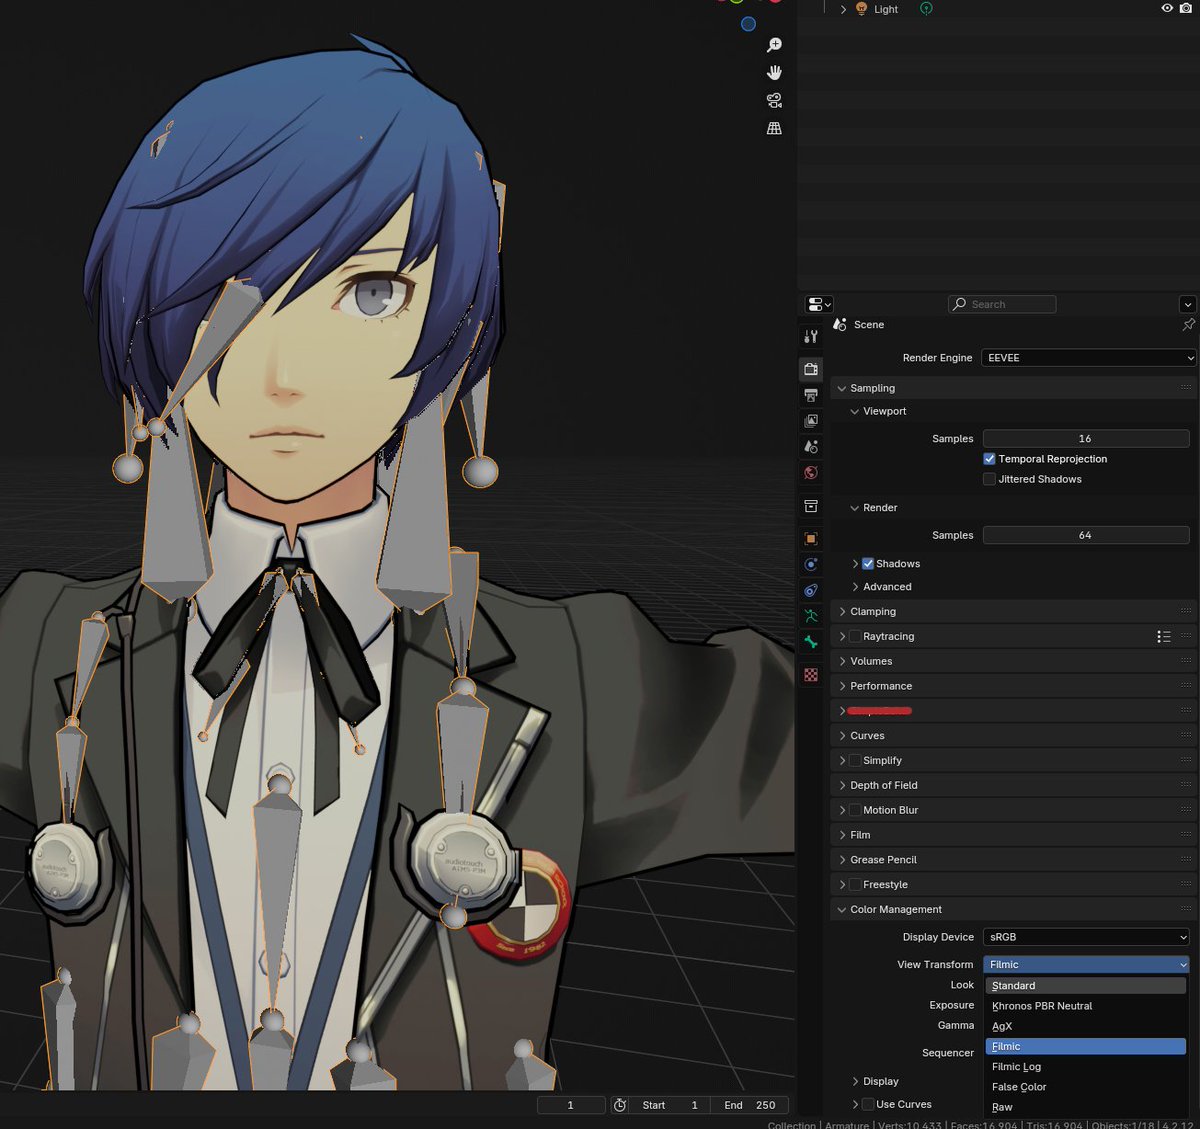The image size is (1200, 1129).
Task: Open the Object Constraints properties tab
Action: click(x=811, y=590)
